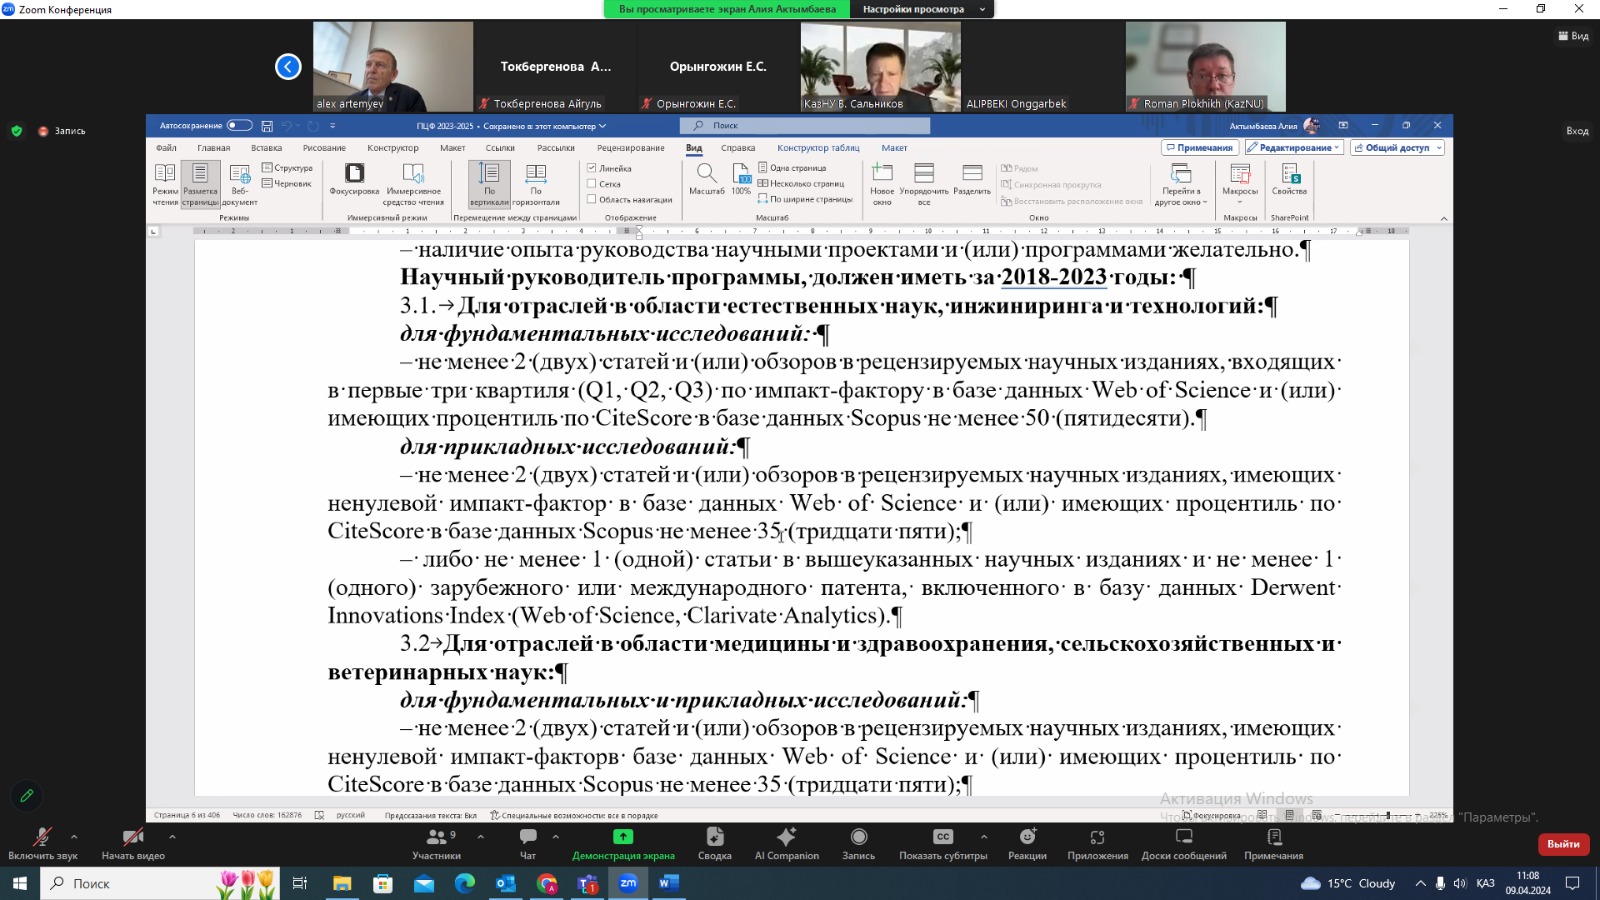
Task: Open a New Window (Новое окно)
Action: (x=882, y=184)
